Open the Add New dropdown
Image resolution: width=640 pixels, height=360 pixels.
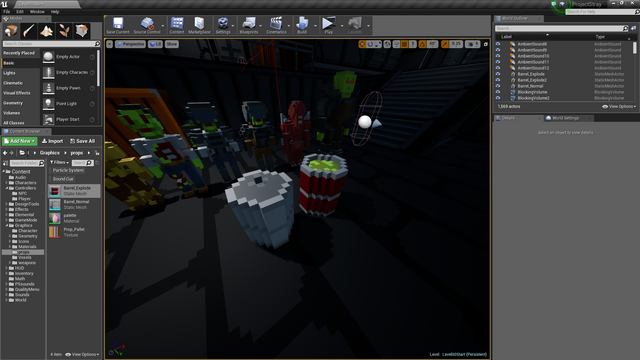[x=20, y=141]
